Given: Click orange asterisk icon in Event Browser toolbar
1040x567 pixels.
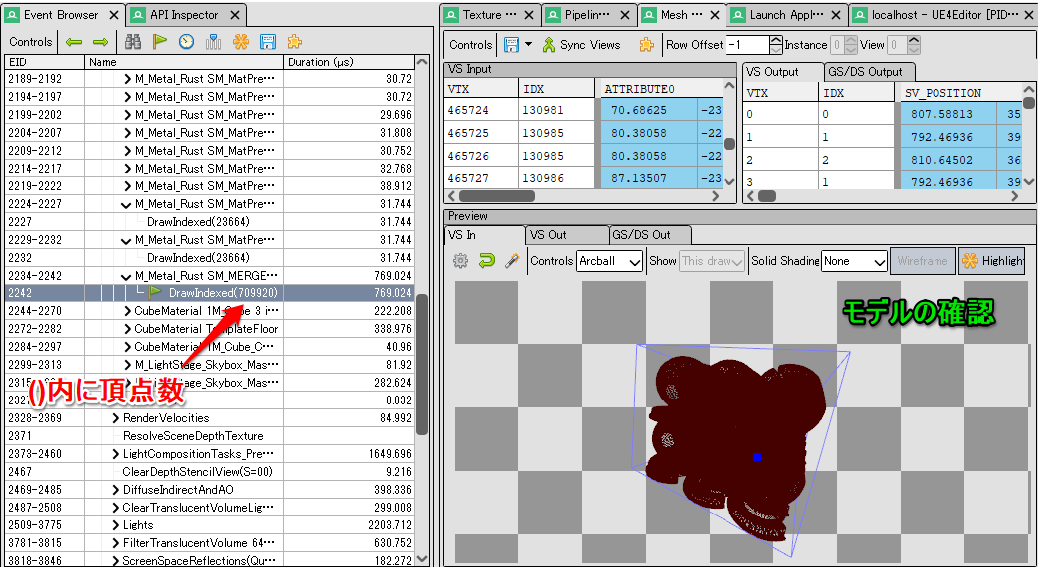Looking at the screenshot, I should (x=241, y=42).
